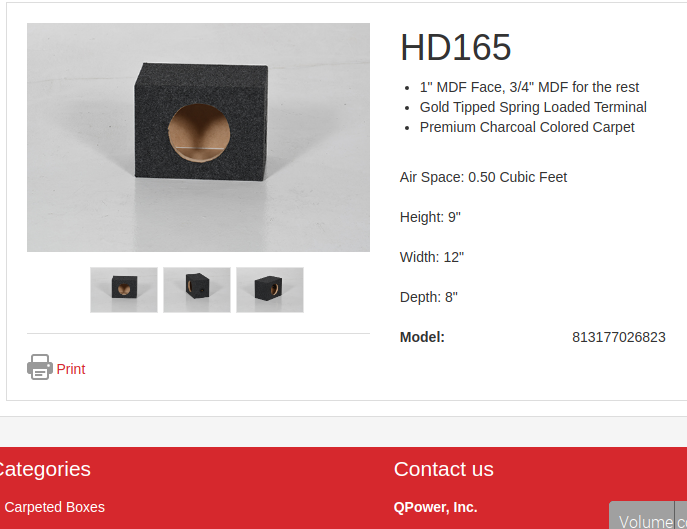Click the Categories footer heading
Screen dimensions: 687x529
(x=44, y=469)
